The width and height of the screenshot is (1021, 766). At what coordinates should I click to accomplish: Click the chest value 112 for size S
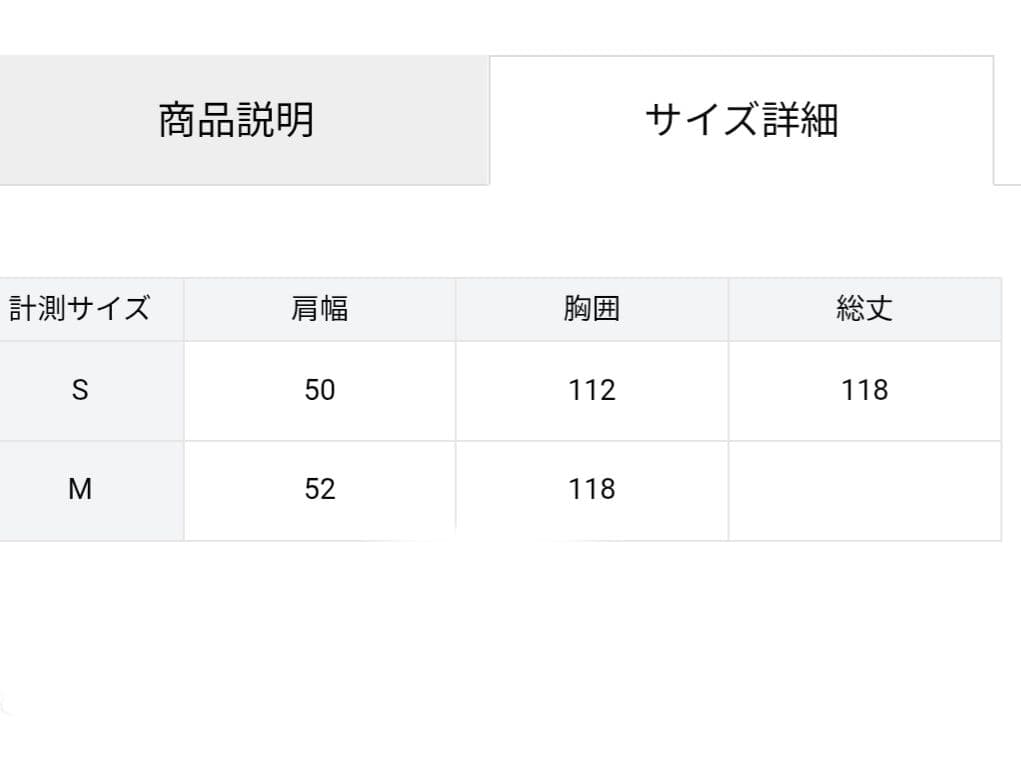tap(590, 390)
